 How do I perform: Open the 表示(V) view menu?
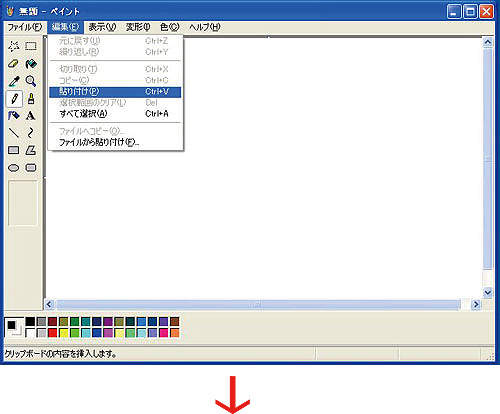coord(102,27)
